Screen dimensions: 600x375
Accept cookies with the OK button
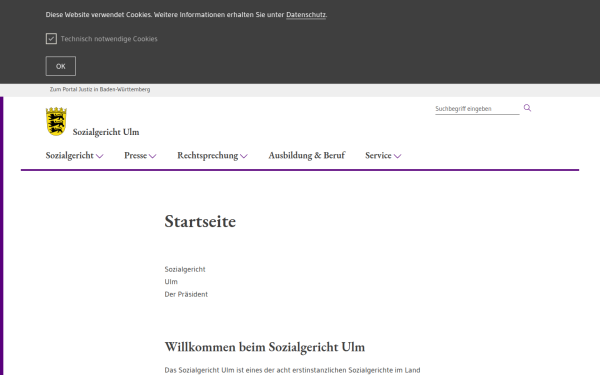(x=61, y=66)
